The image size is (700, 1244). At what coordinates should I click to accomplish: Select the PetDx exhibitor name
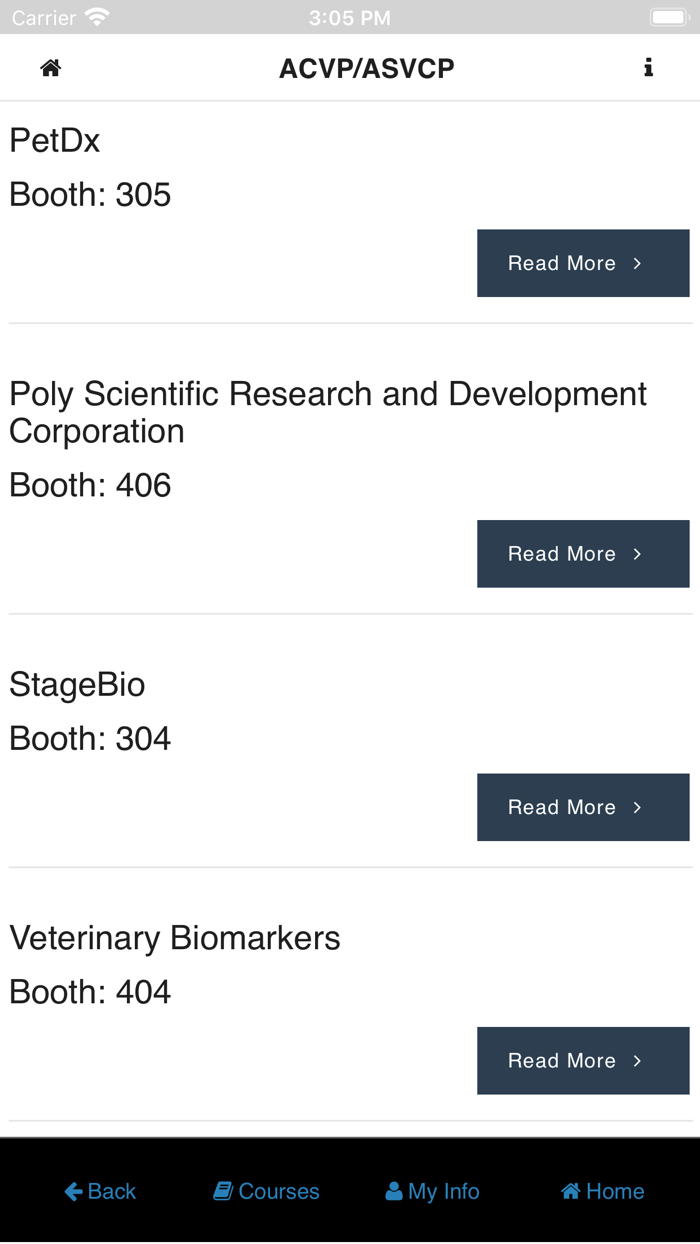[54, 140]
